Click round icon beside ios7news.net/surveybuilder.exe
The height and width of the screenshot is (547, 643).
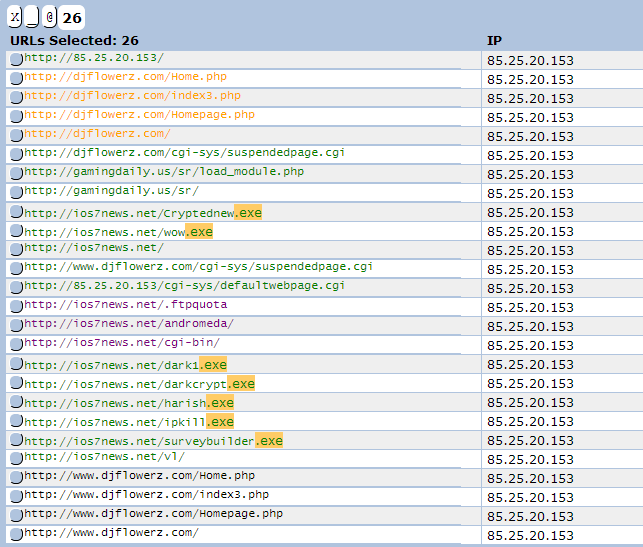click(16, 441)
